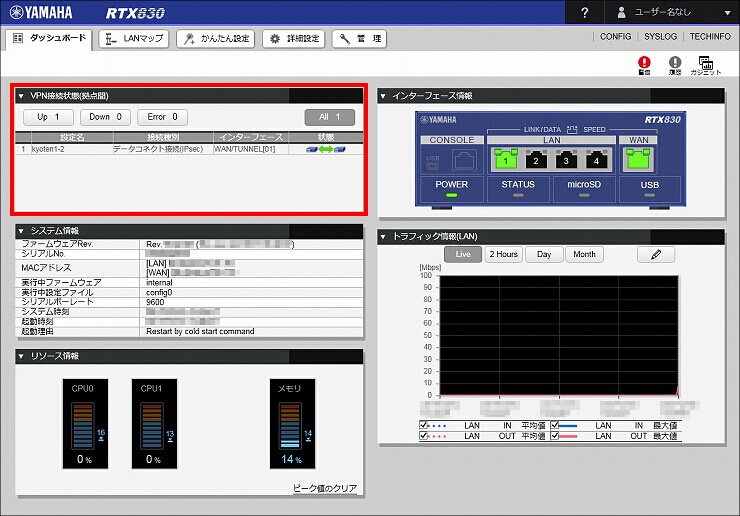Filter VPN list by Down 0
The width and height of the screenshot is (740, 516).
(x=105, y=117)
